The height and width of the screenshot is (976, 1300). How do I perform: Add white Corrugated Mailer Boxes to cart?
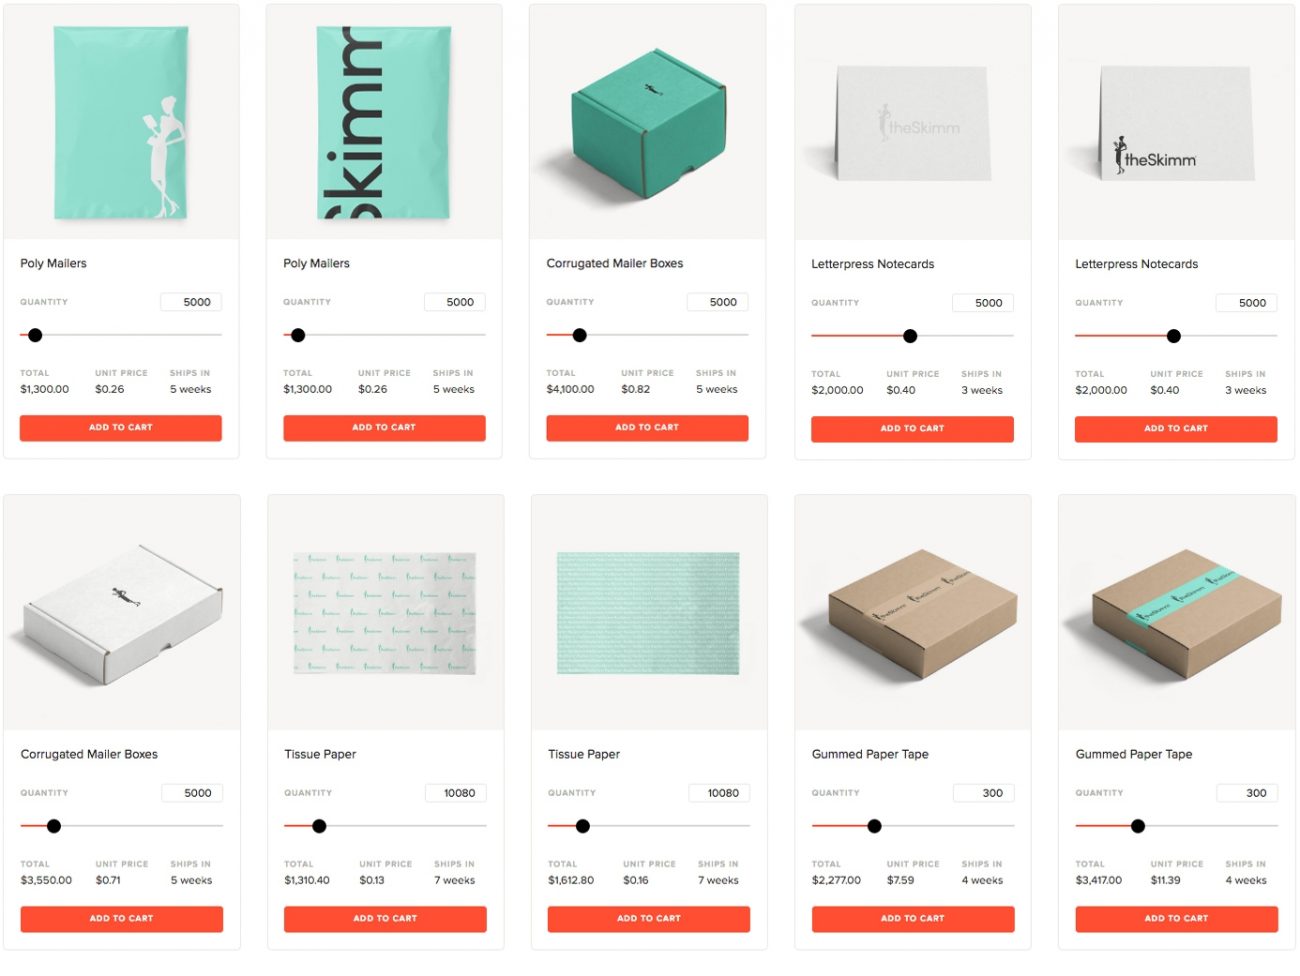point(121,919)
